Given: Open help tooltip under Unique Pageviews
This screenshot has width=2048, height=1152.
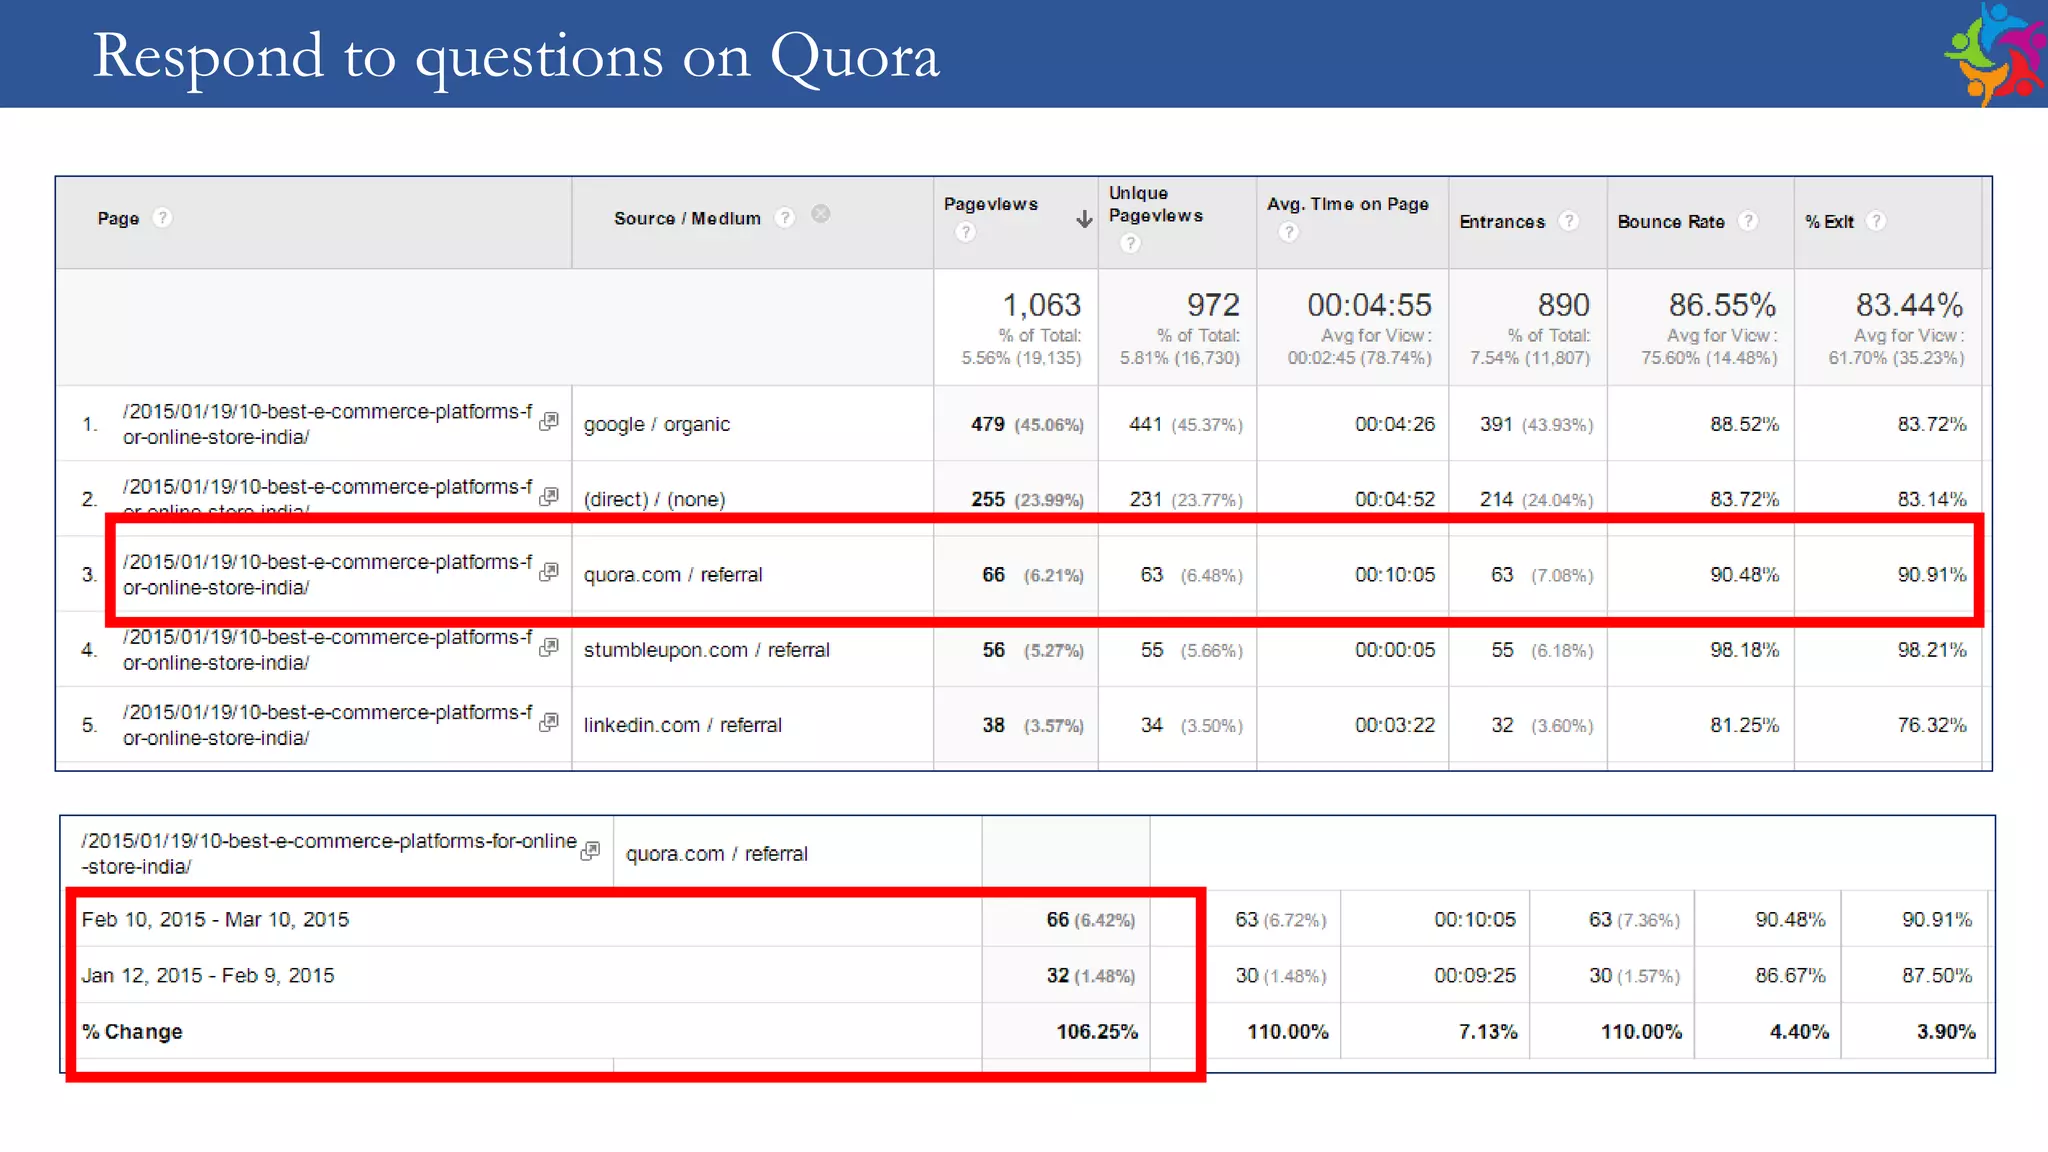Looking at the screenshot, I should pyautogui.click(x=1130, y=243).
